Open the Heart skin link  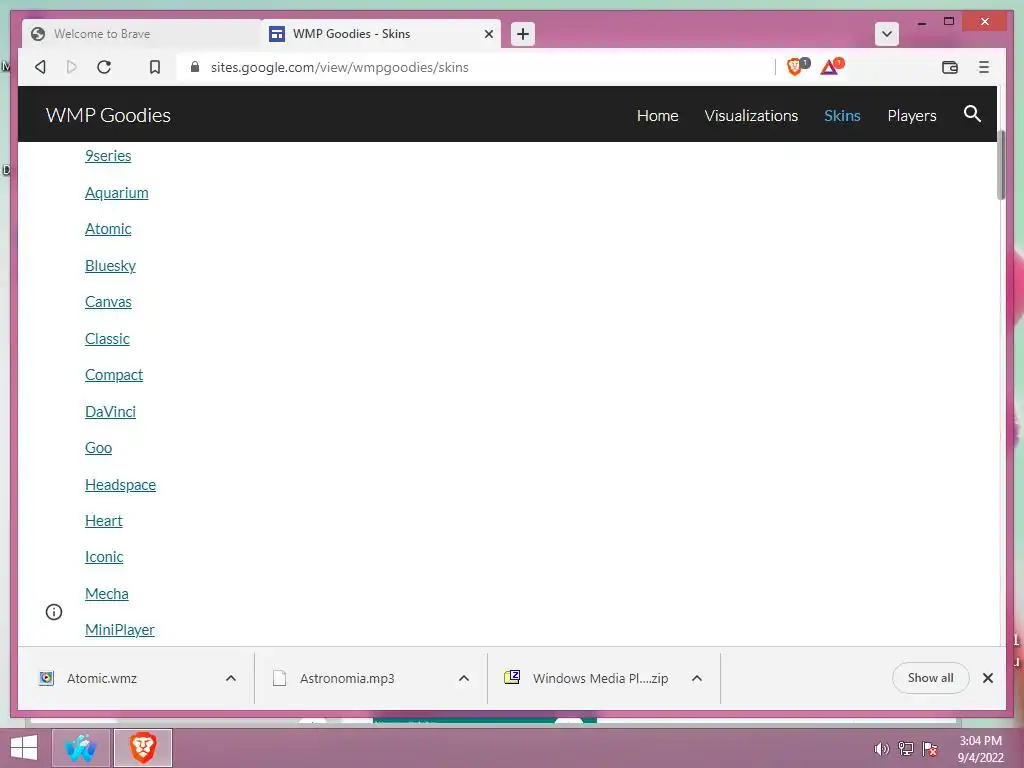[x=104, y=521]
